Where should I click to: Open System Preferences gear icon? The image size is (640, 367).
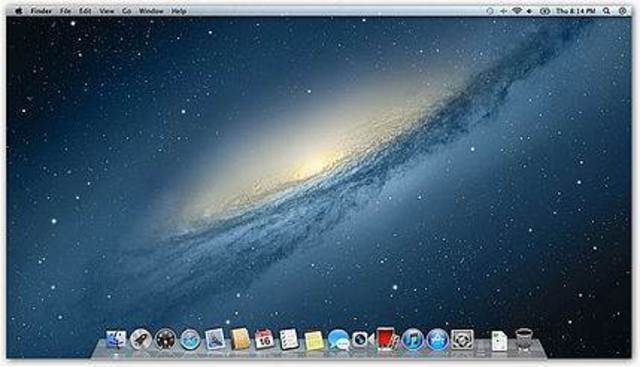(x=462, y=340)
